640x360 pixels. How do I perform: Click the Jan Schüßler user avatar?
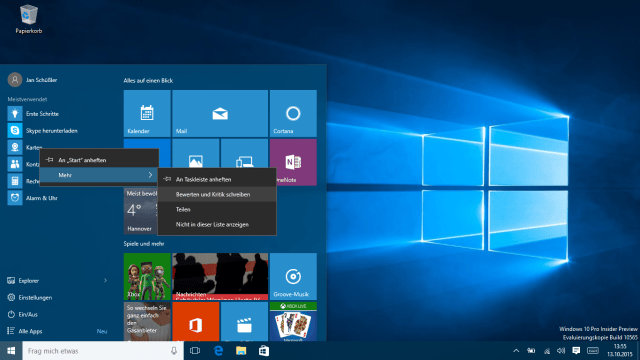click(15, 80)
